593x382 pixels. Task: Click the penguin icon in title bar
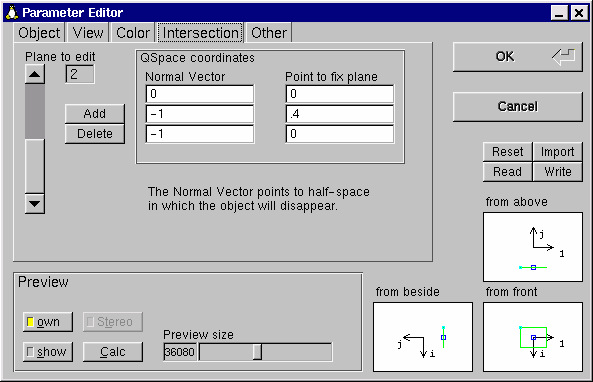point(12,12)
